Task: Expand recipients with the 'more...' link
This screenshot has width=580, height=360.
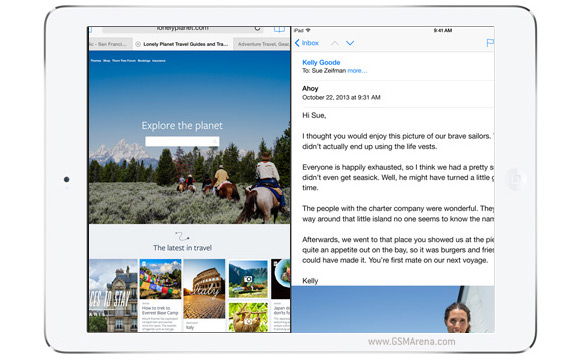Action: coord(357,71)
